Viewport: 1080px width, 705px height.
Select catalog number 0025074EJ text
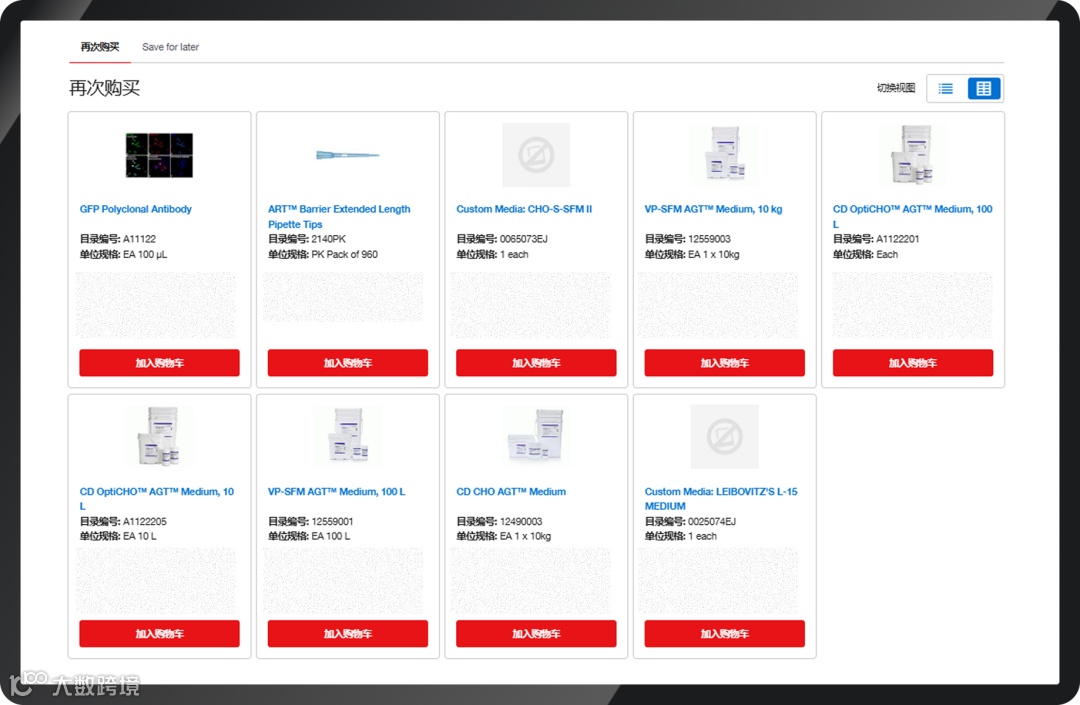tap(712, 521)
